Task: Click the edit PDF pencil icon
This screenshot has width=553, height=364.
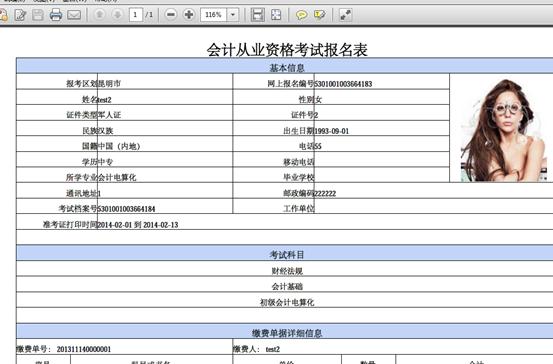Action: pyautogui.click(x=20, y=15)
